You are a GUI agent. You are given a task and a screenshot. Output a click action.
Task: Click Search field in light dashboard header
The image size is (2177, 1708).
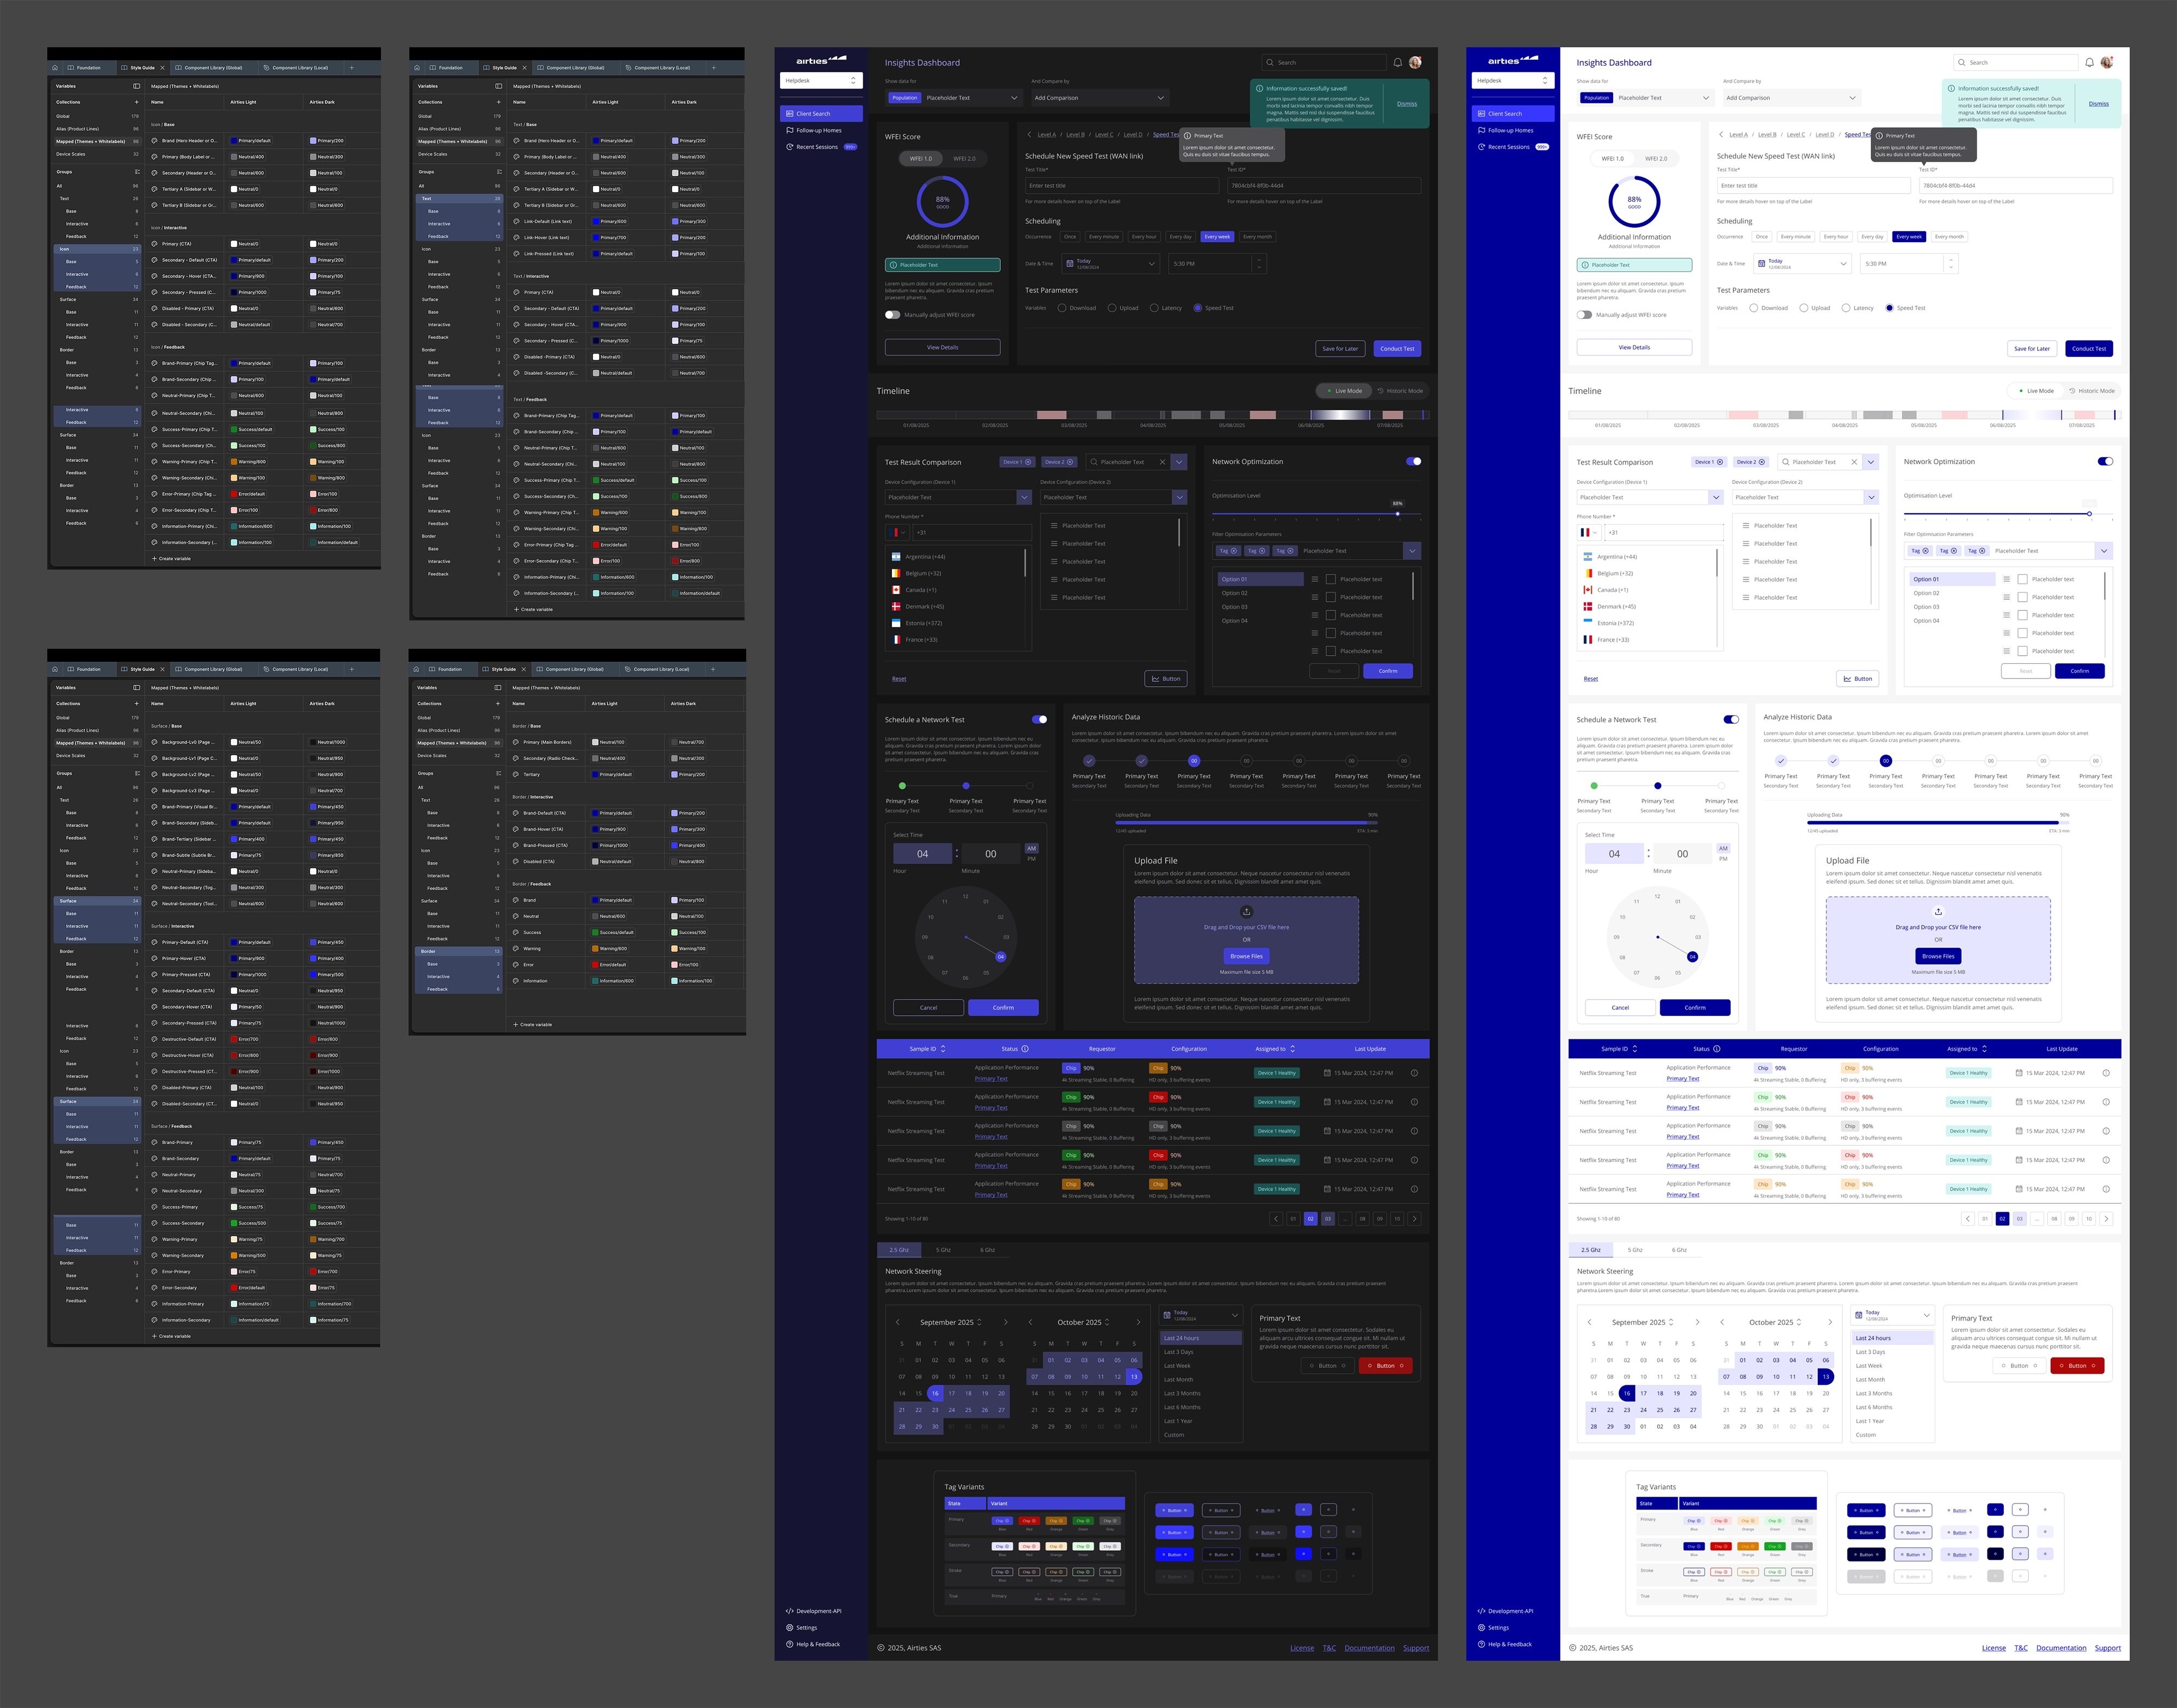click(x=2016, y=62)
